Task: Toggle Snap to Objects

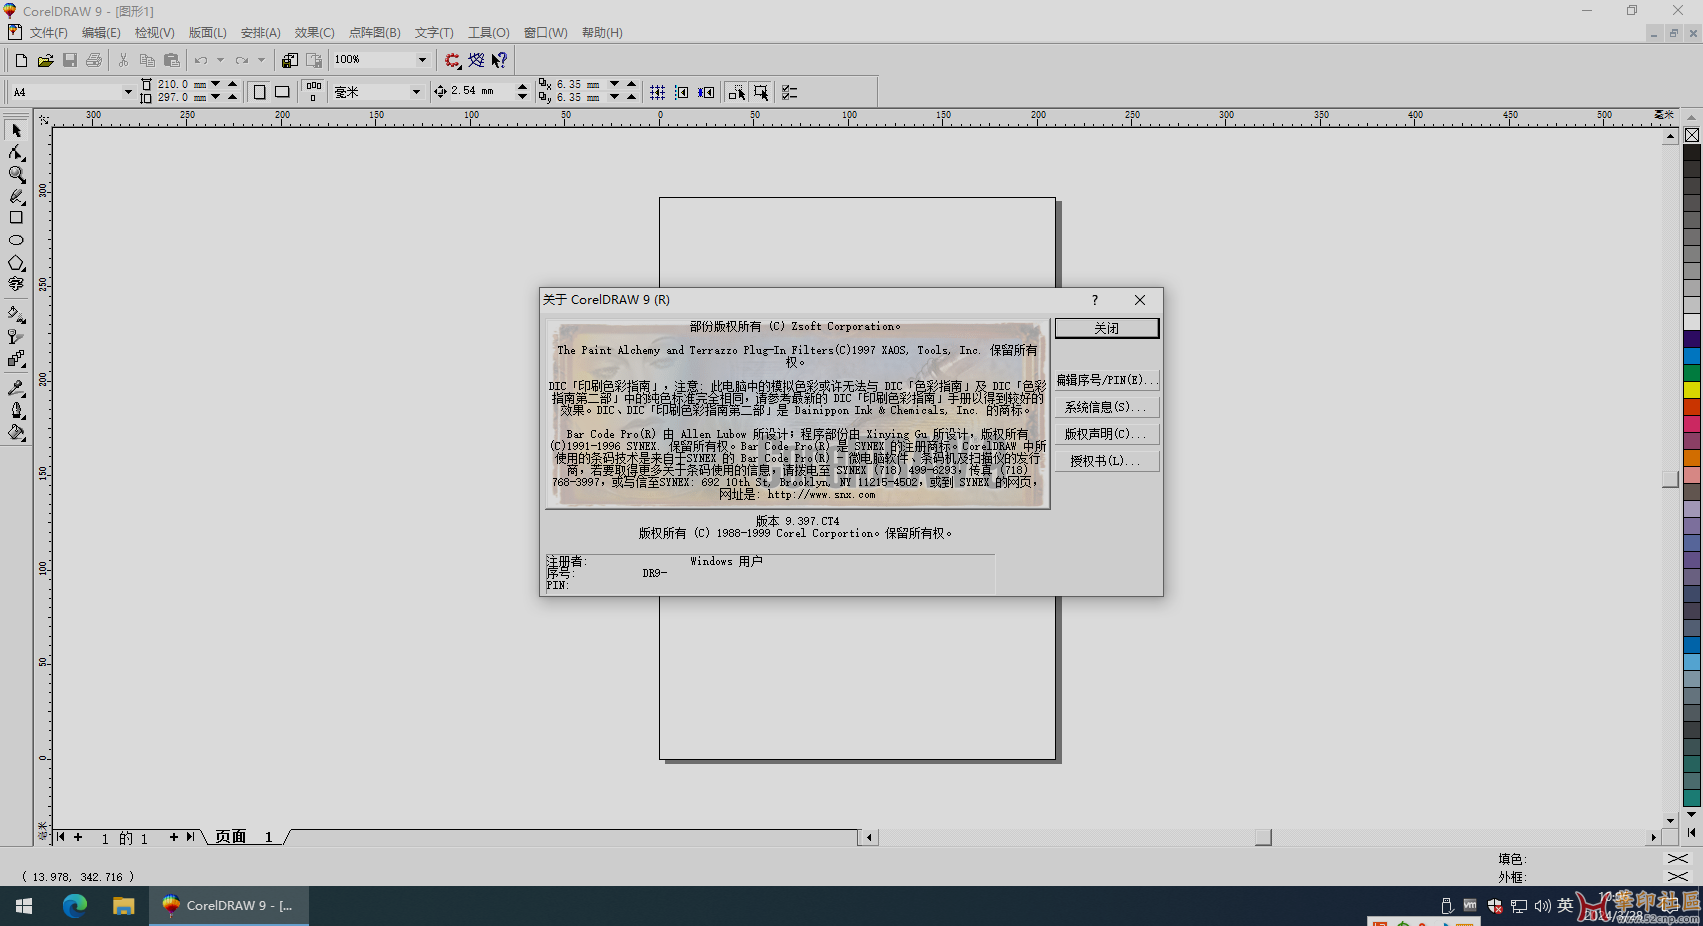Action: coord(706,92)
